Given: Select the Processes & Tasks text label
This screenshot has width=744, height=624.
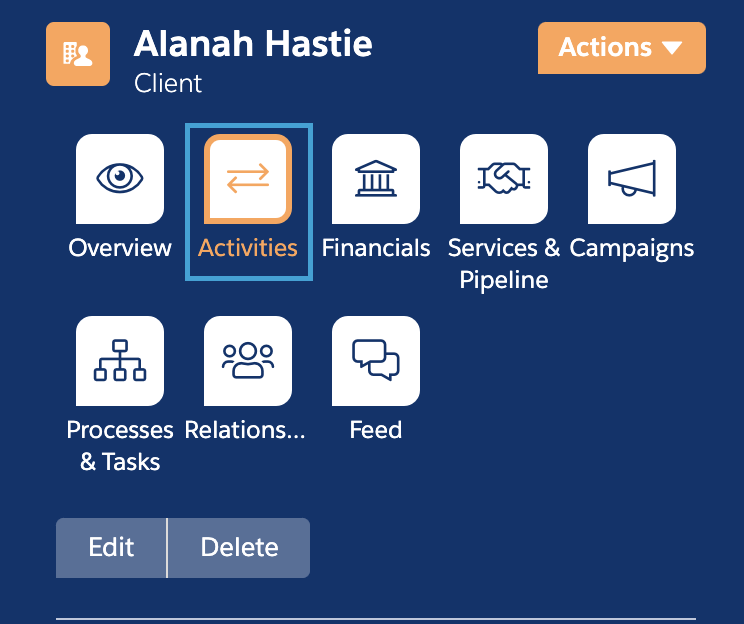Looking at the screenshot, I should 120,446.
